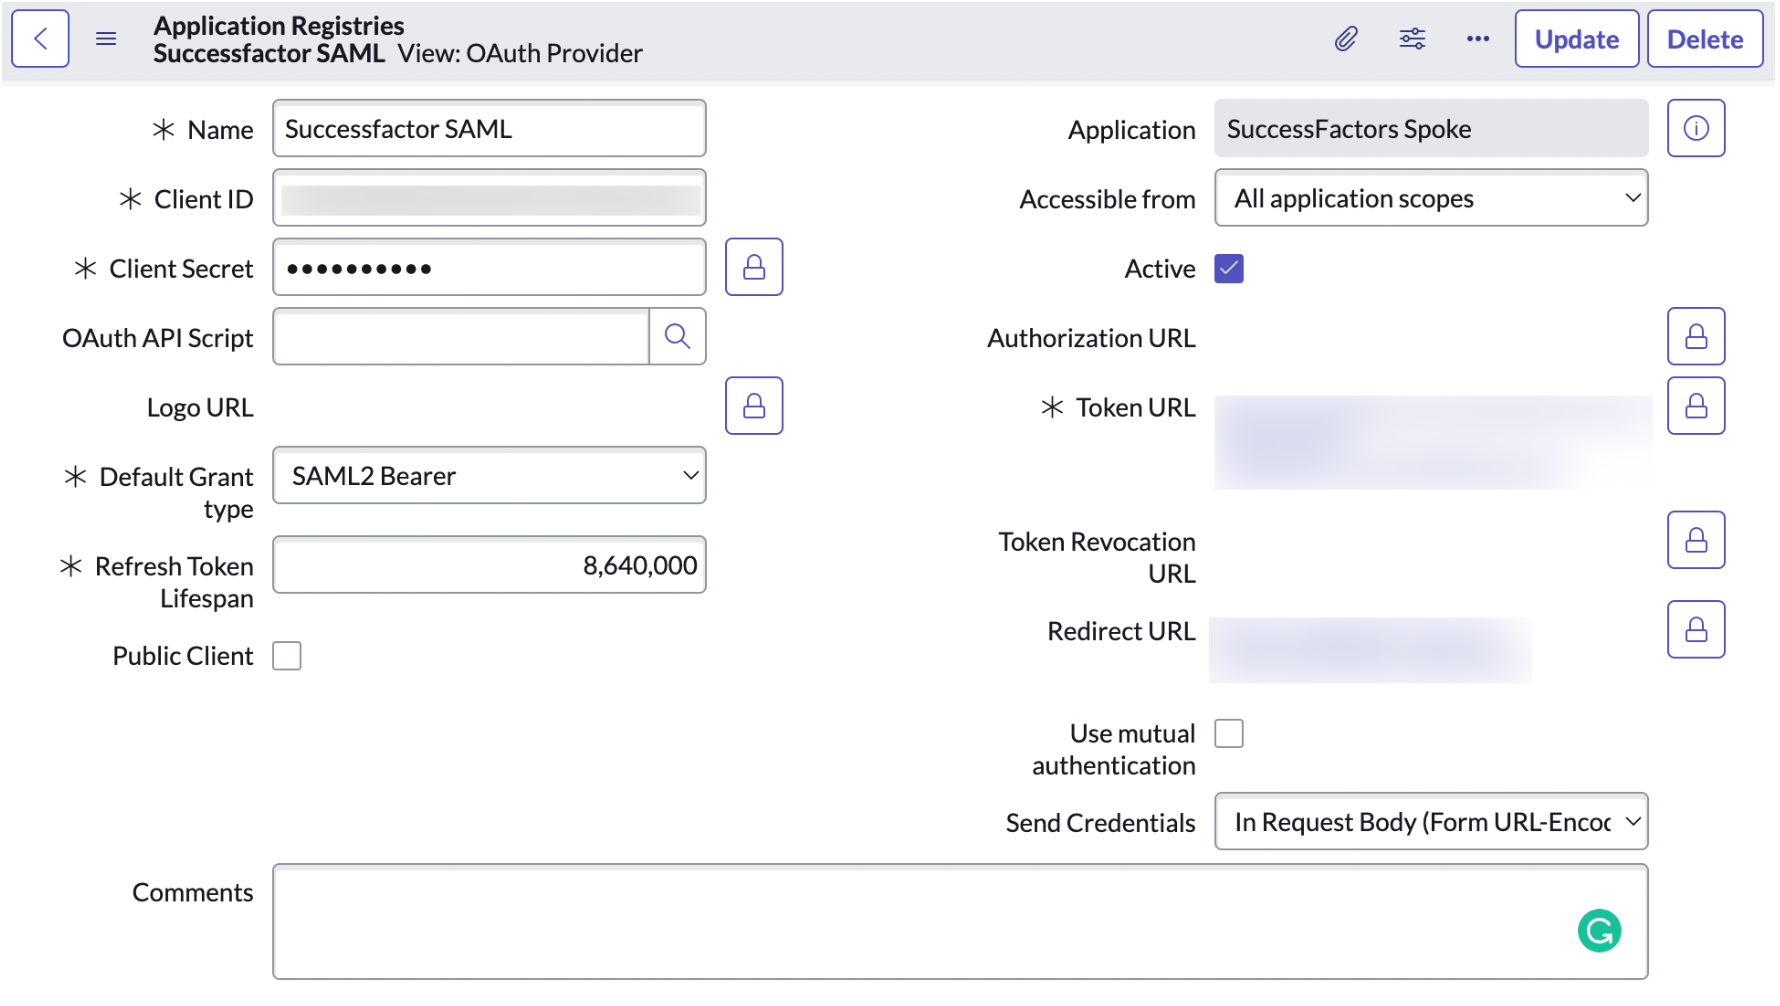This screenshot has width=1780, height=1006.
Task: Go back using the left arrow button
Action: click(40, 39)
